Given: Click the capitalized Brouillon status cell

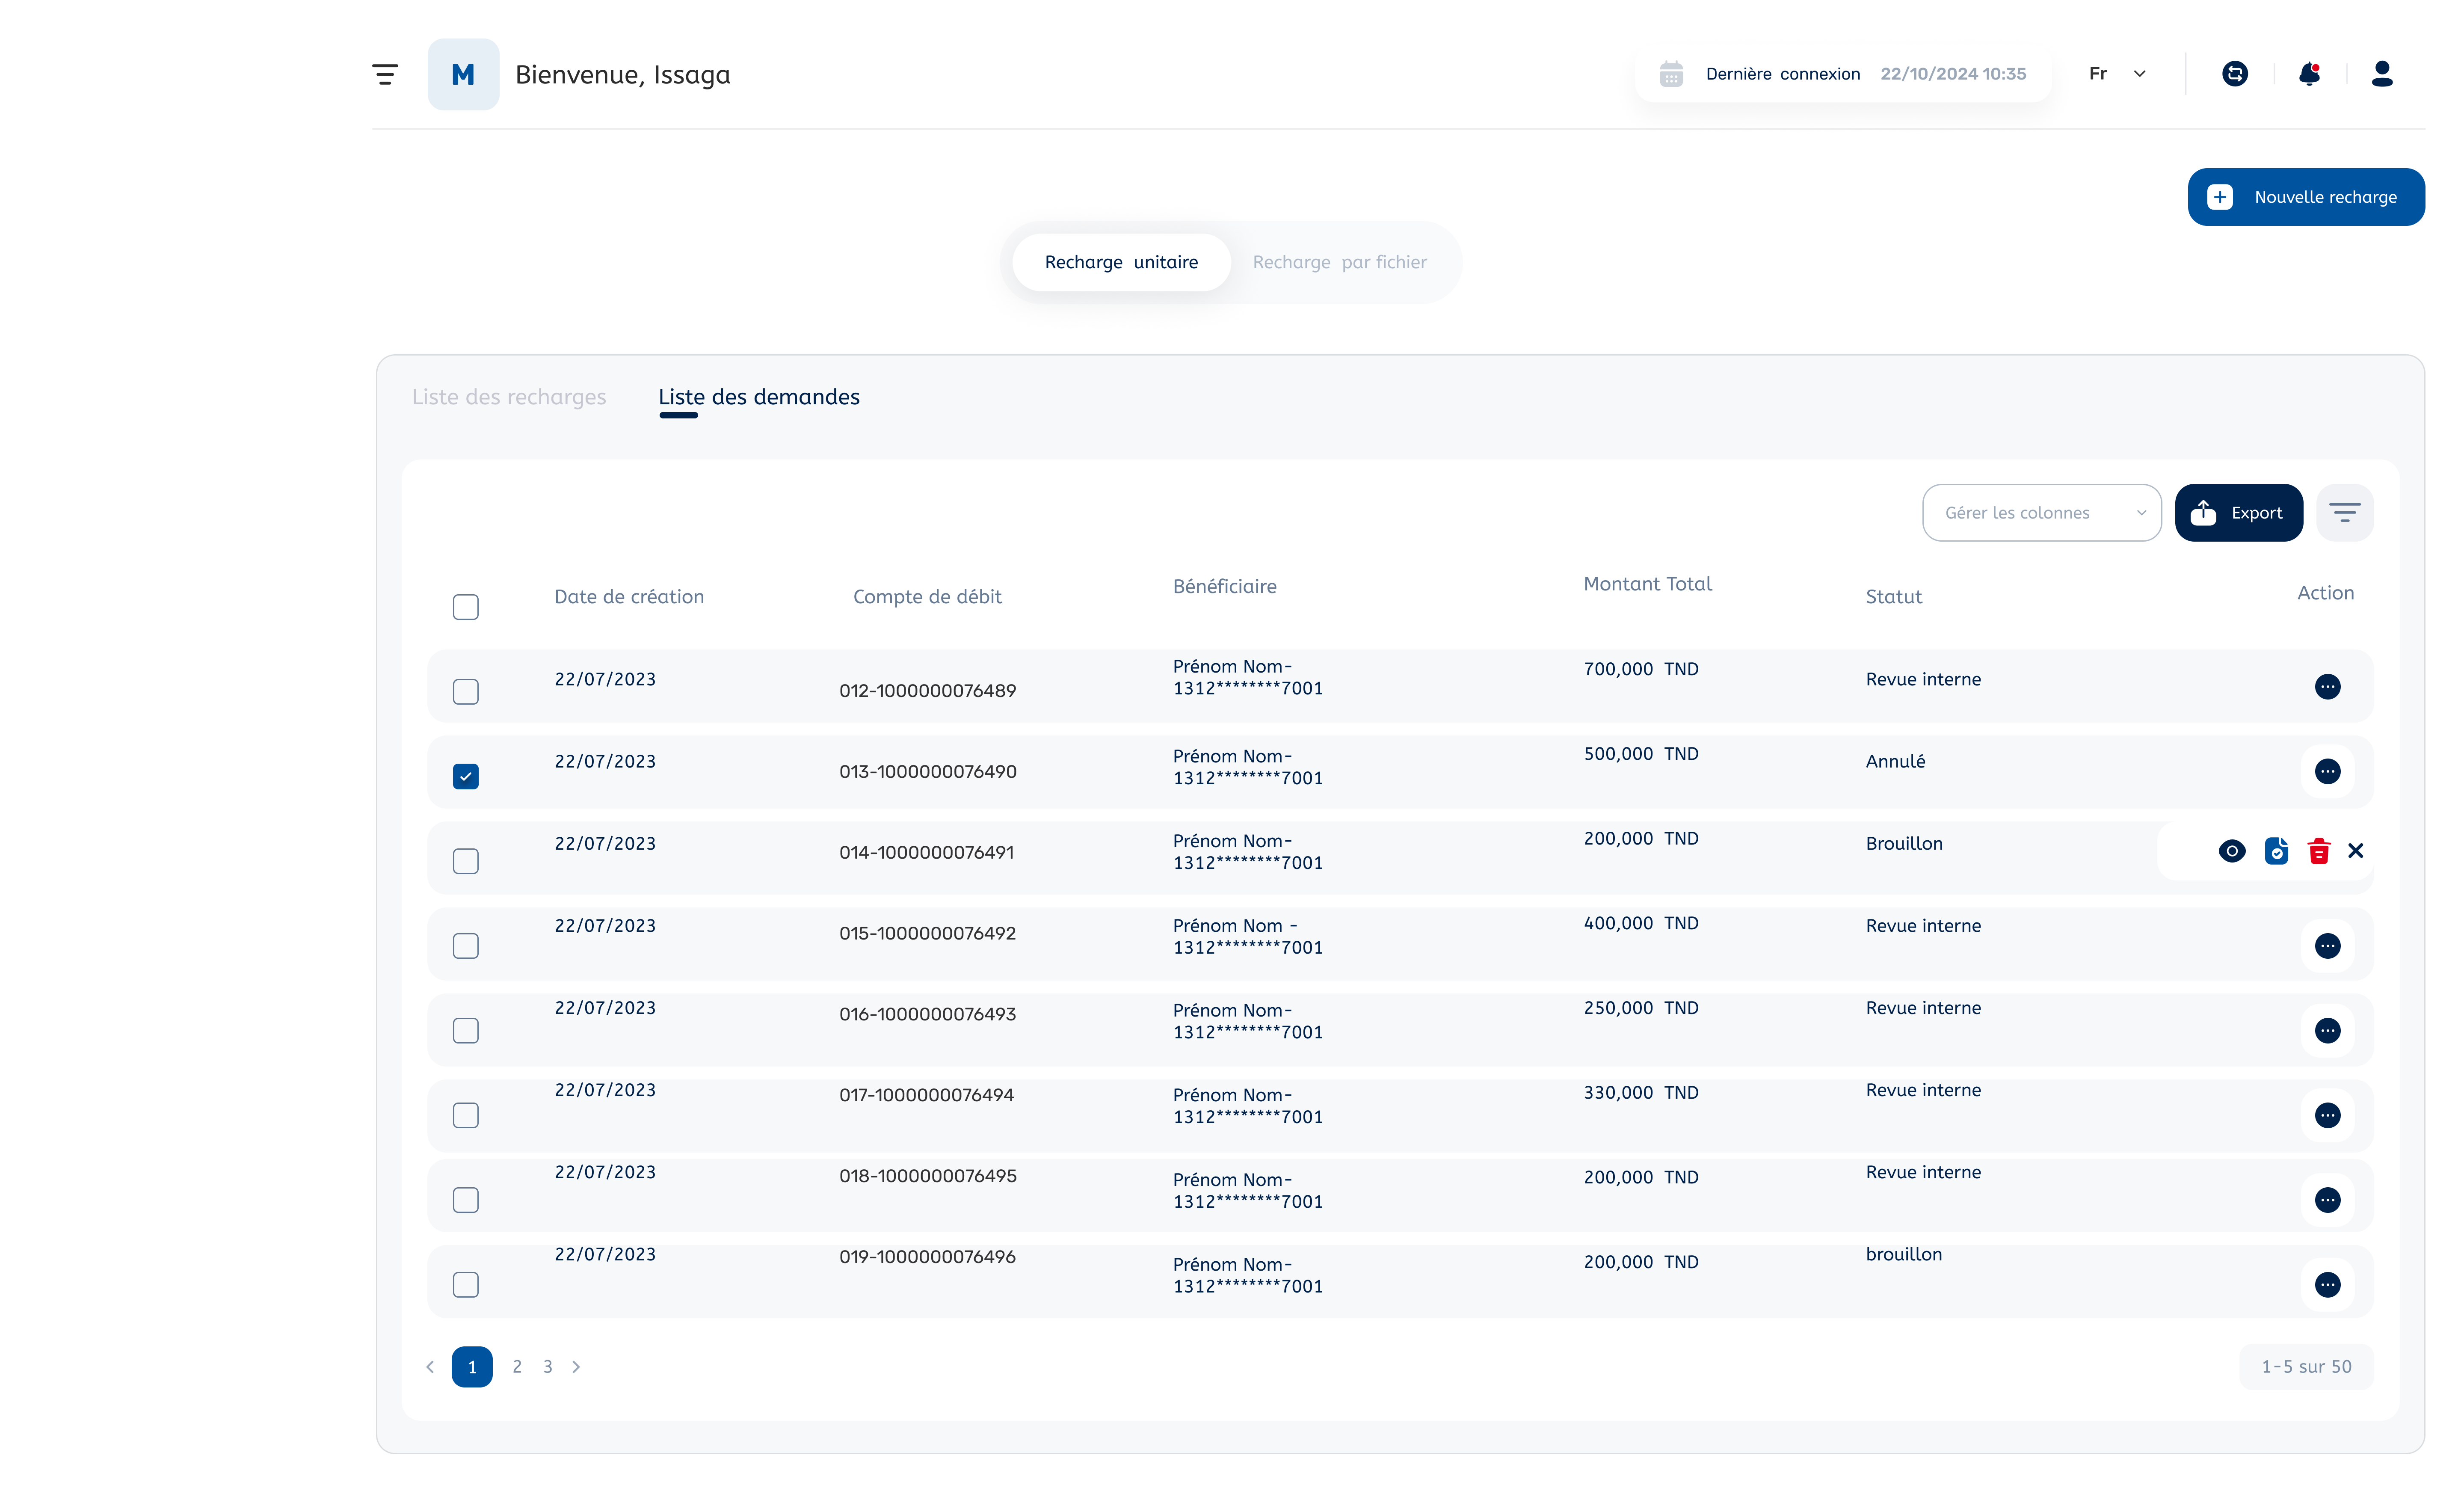Looking at the screenshot, I should pos(1904,844).
